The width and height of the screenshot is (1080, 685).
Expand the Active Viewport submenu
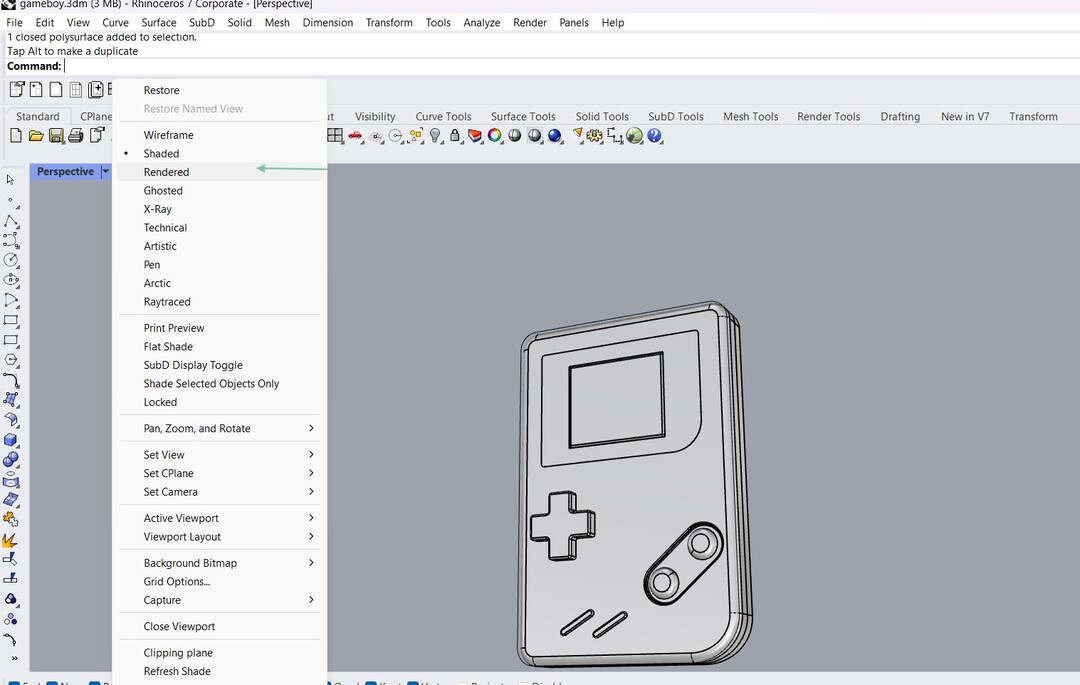tap(219, 518)
